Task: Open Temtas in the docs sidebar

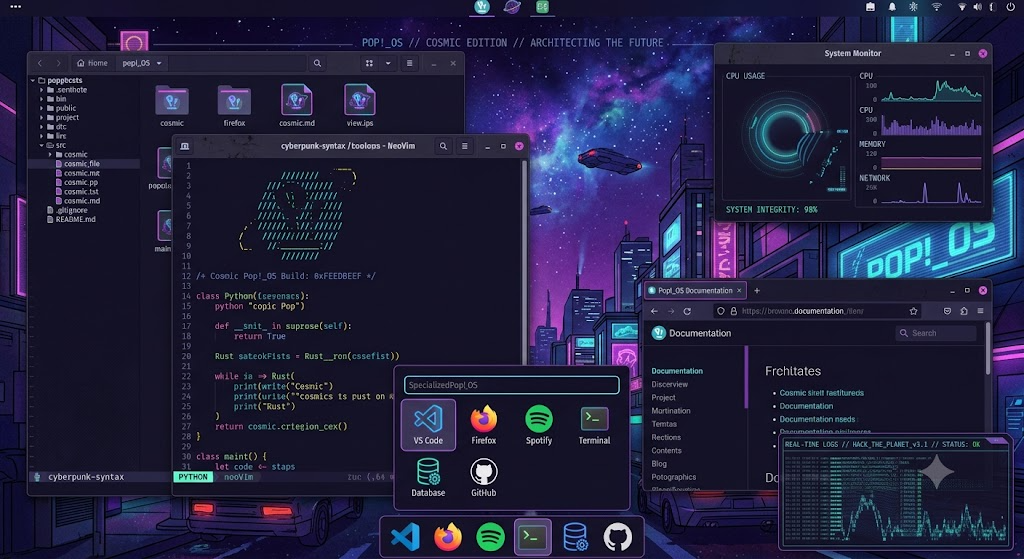Action: click(664, 424)
